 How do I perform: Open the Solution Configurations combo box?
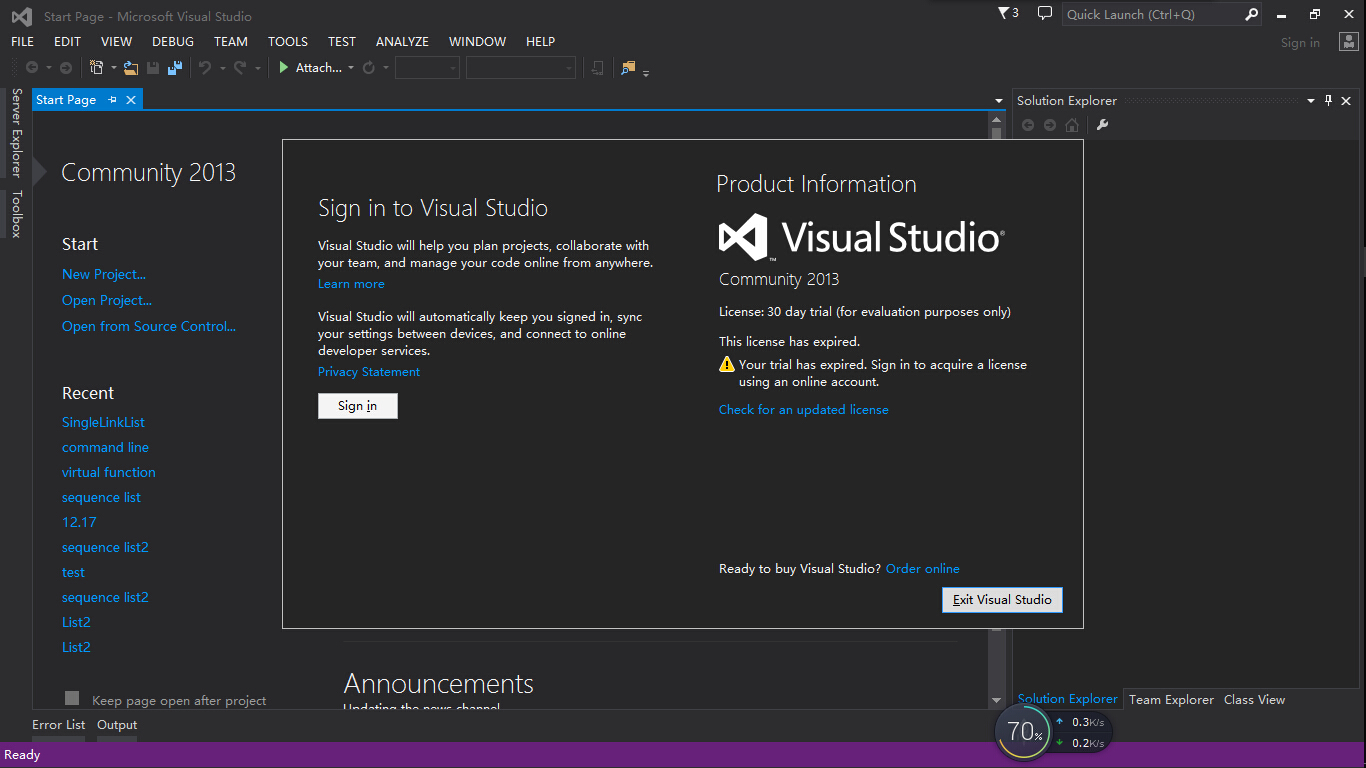click(427, 68)
